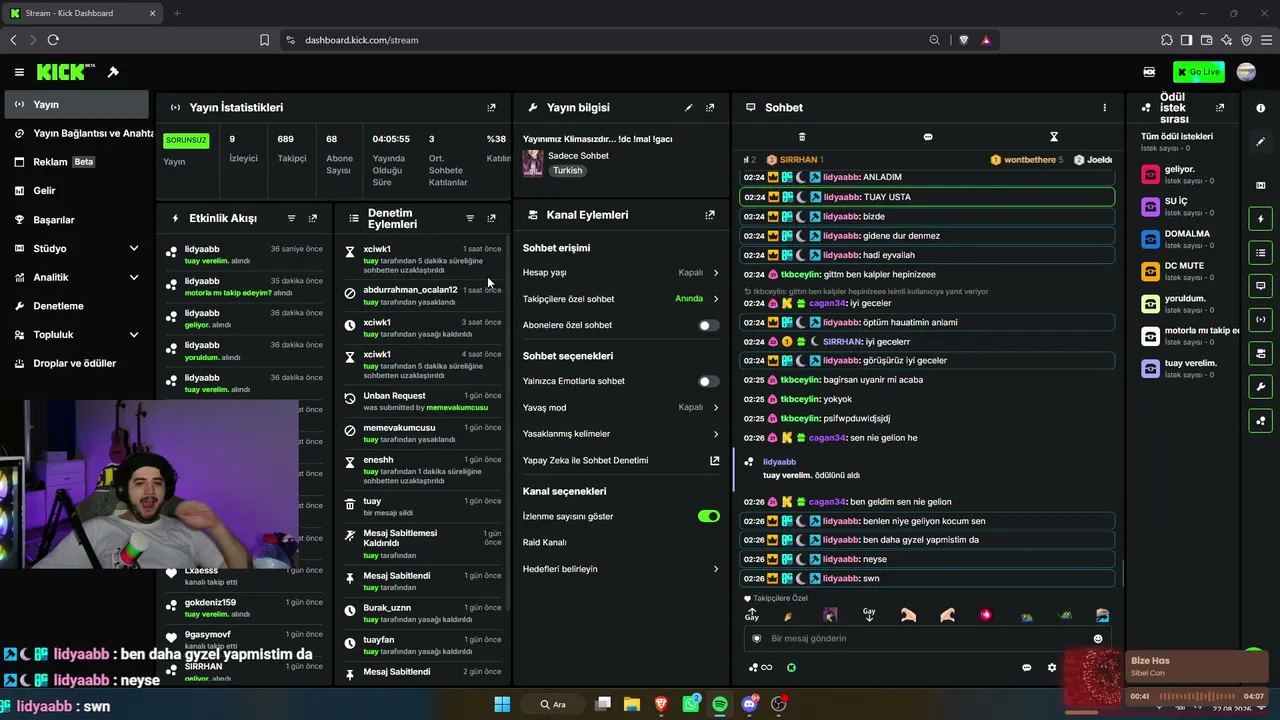
Task: Click the speech bubble icon below Sohbet header
Action: point(928,136)
